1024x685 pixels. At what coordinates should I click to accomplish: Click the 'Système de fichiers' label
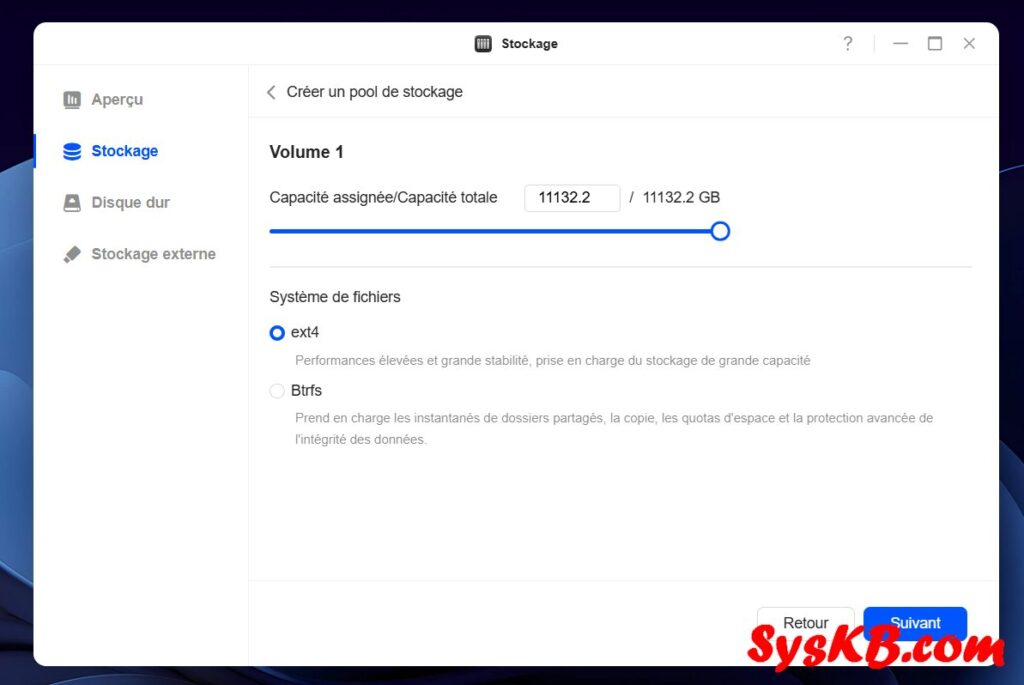click(x=335, y=297)
